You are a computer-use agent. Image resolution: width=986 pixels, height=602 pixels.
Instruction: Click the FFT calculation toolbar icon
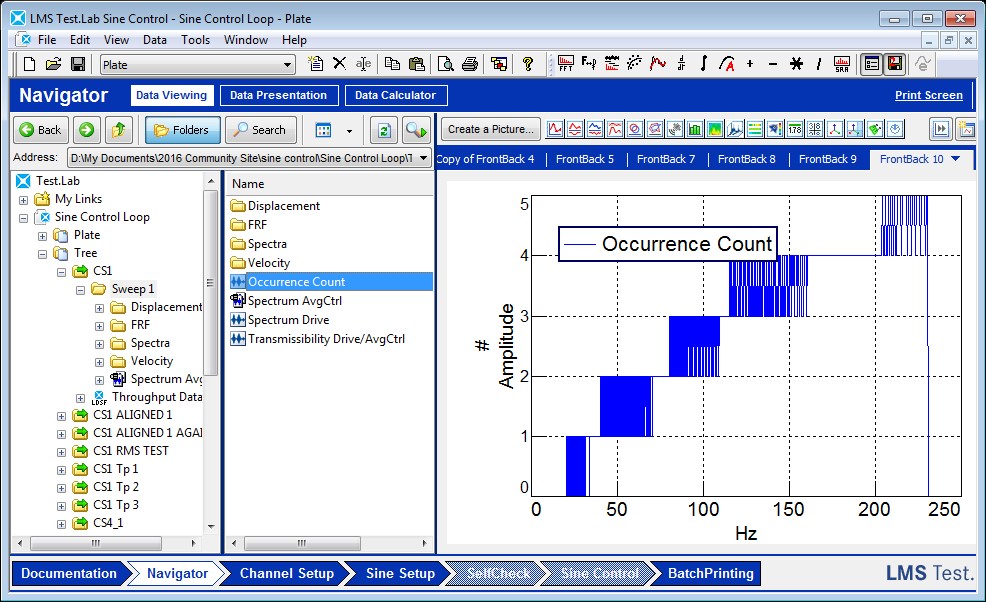click(x=566, y=64)
